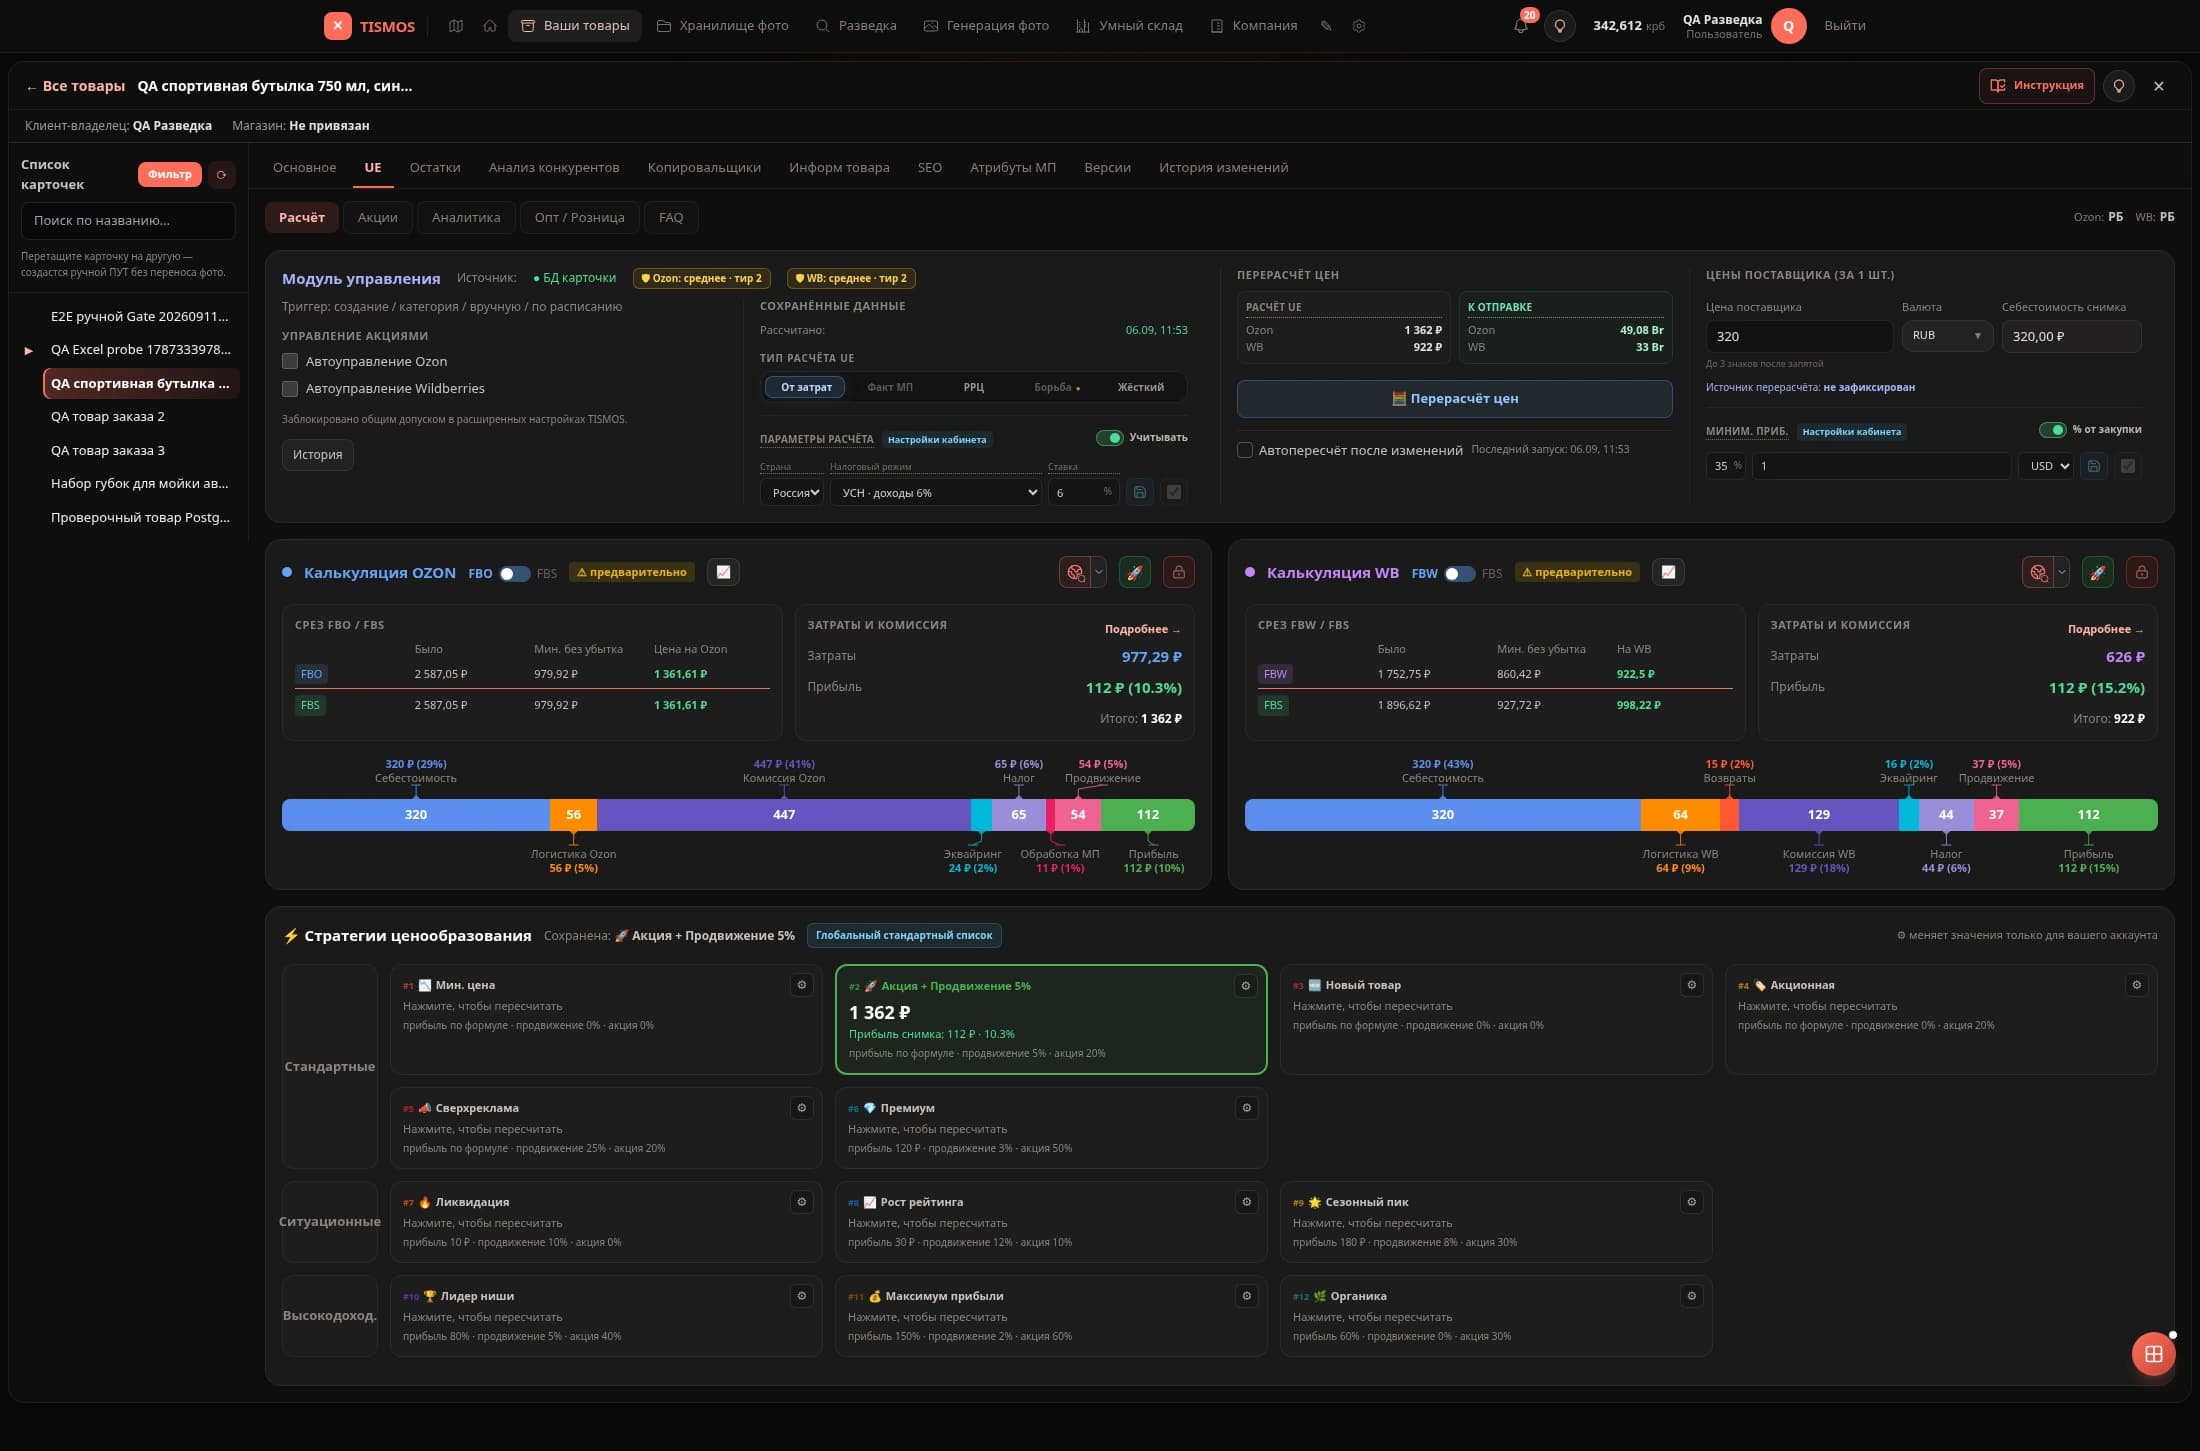Image resolution: width=2200 pixels, height=1451 pixels.
Task: Toggle the % от закупки switch
Action: 2052,430
